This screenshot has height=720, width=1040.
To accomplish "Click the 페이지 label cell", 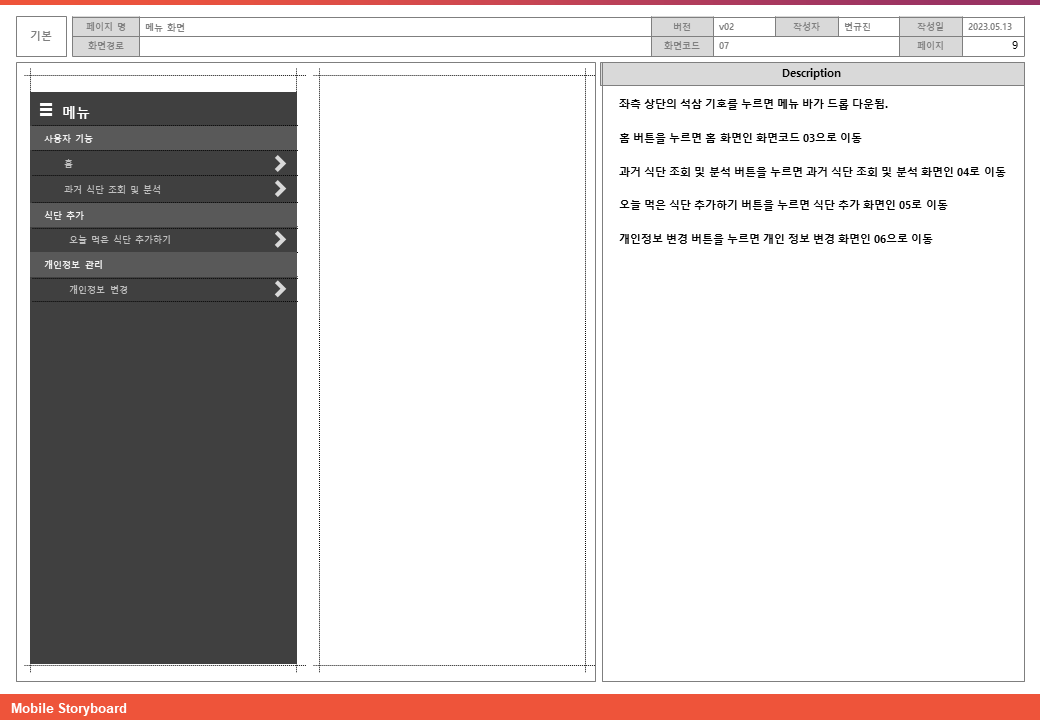I will (x=931, y=46).
